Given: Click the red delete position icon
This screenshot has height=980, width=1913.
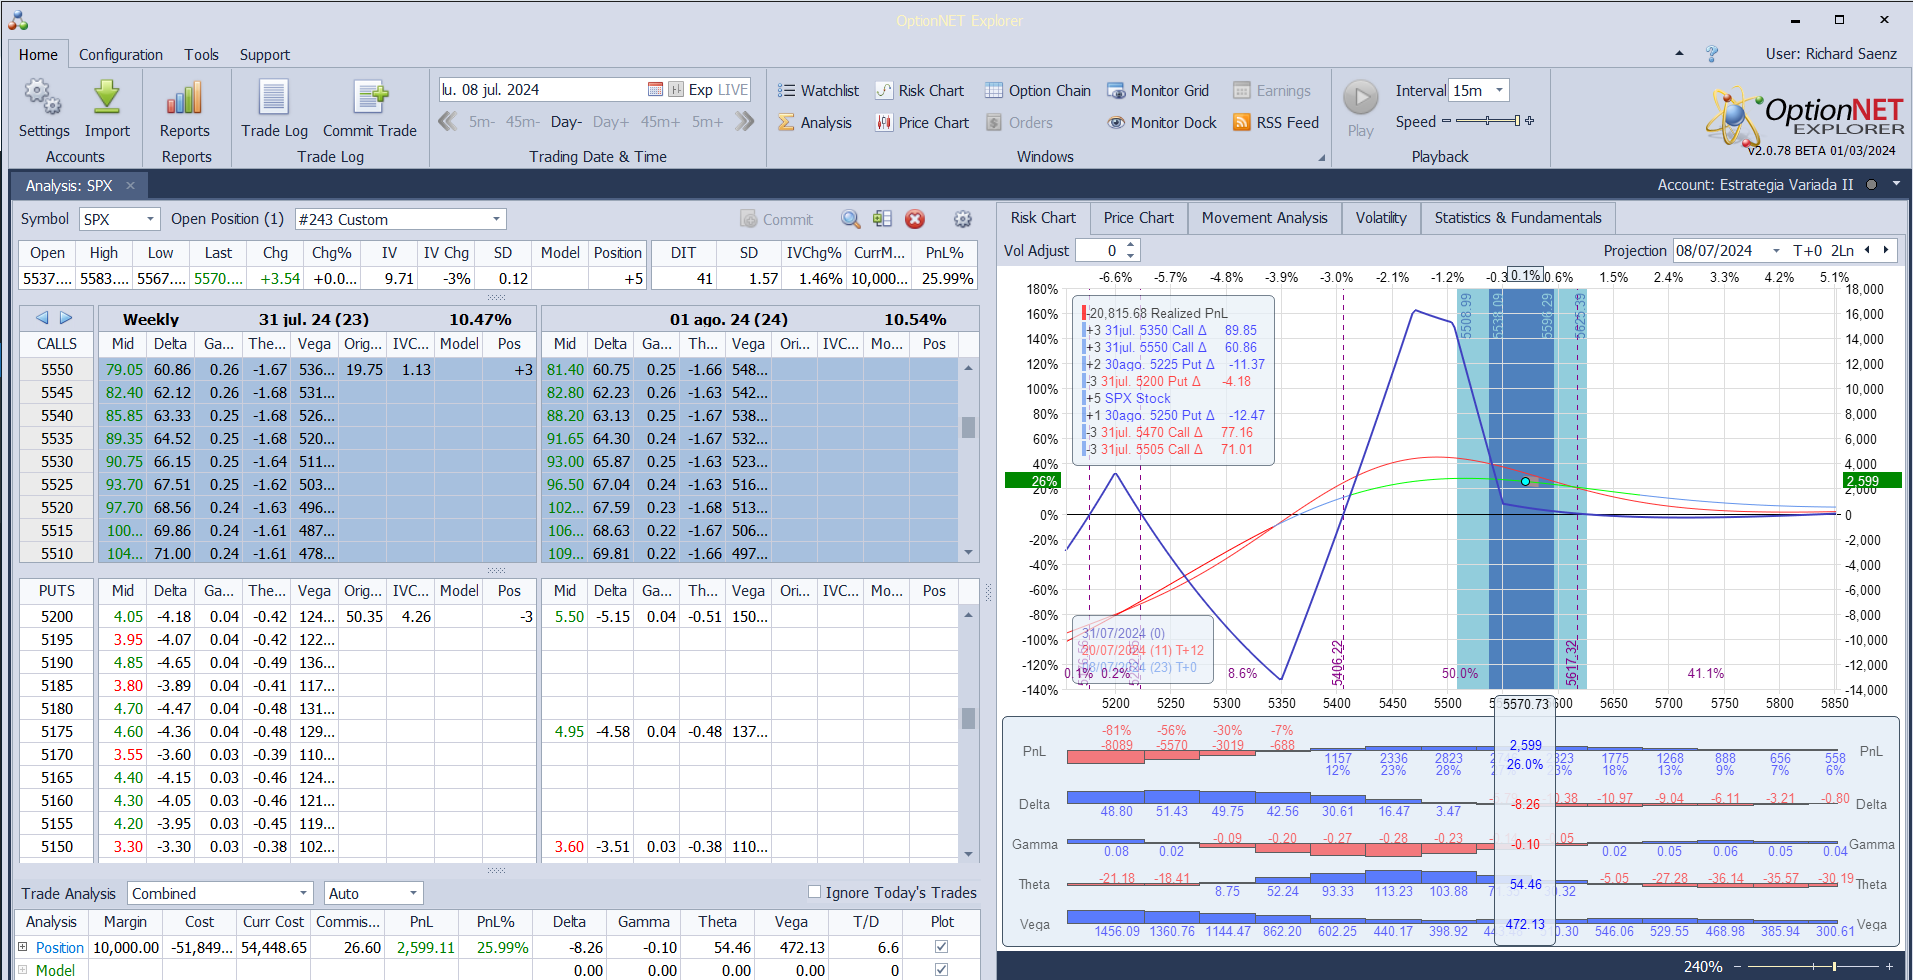Looking at the screenshot, I should 914,220.
